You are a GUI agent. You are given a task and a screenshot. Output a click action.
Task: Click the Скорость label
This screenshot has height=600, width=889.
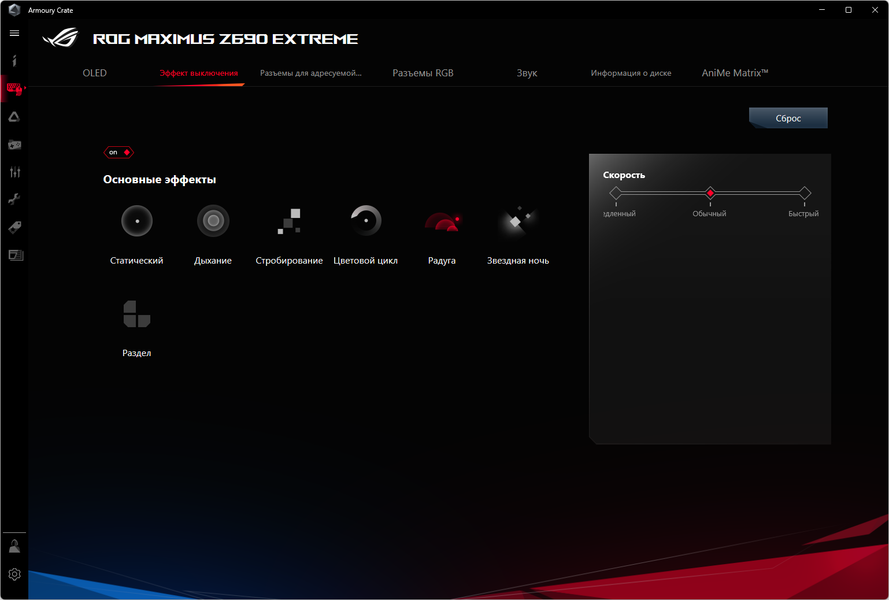pos(624,175)
